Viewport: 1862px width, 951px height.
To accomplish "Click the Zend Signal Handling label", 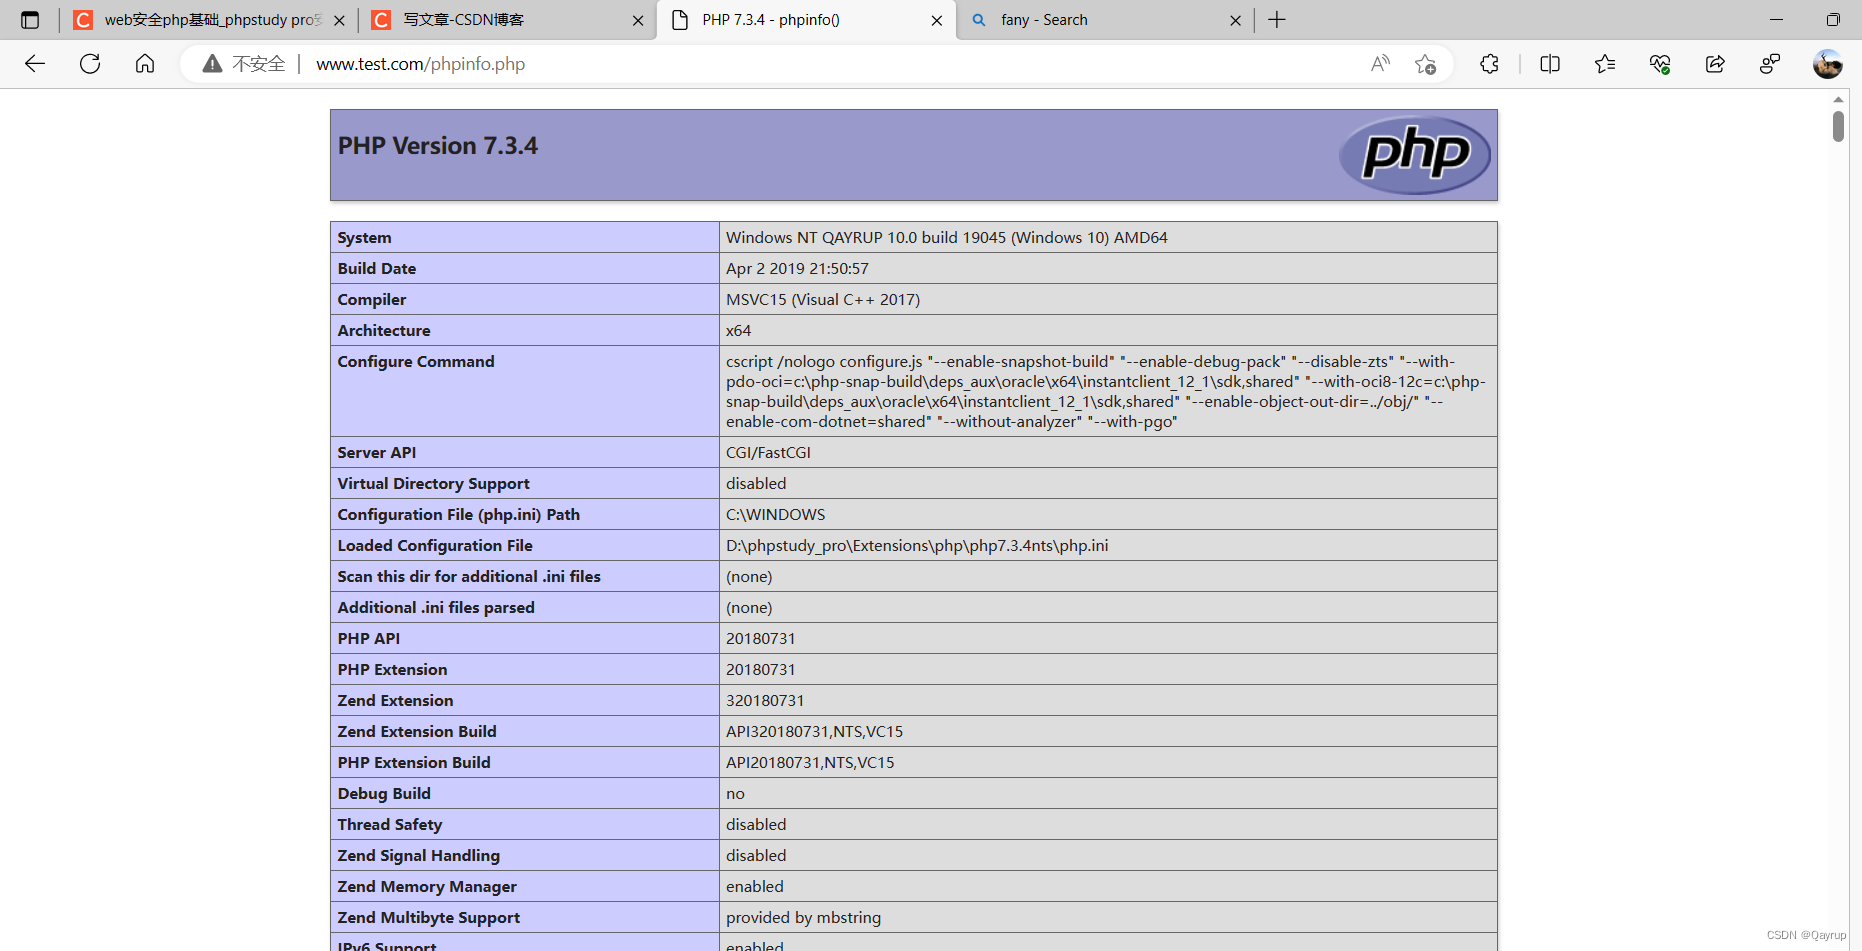I will [419, 856].
